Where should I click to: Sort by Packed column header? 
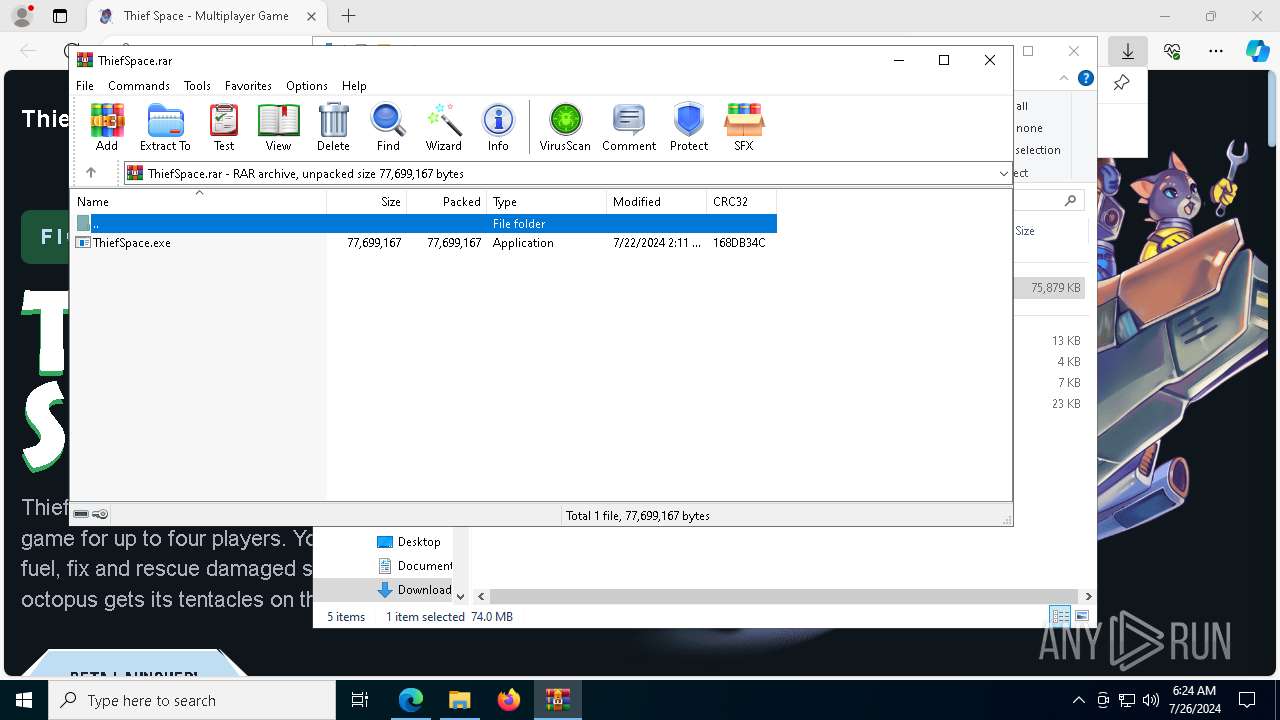[x=447, y=201]
